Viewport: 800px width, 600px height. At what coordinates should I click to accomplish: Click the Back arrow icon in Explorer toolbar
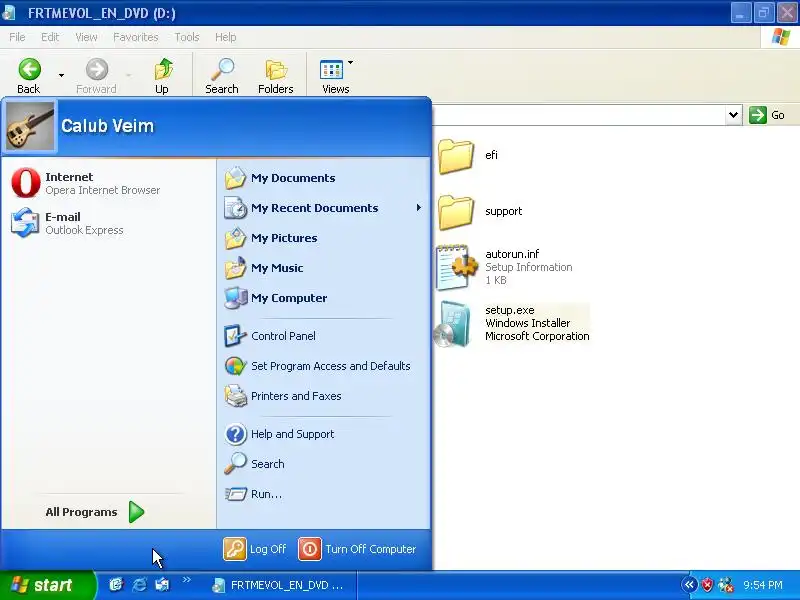29,69
